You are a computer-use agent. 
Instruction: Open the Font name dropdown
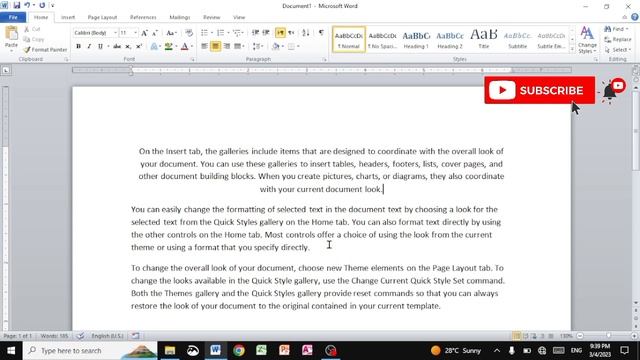coord(115,33)
